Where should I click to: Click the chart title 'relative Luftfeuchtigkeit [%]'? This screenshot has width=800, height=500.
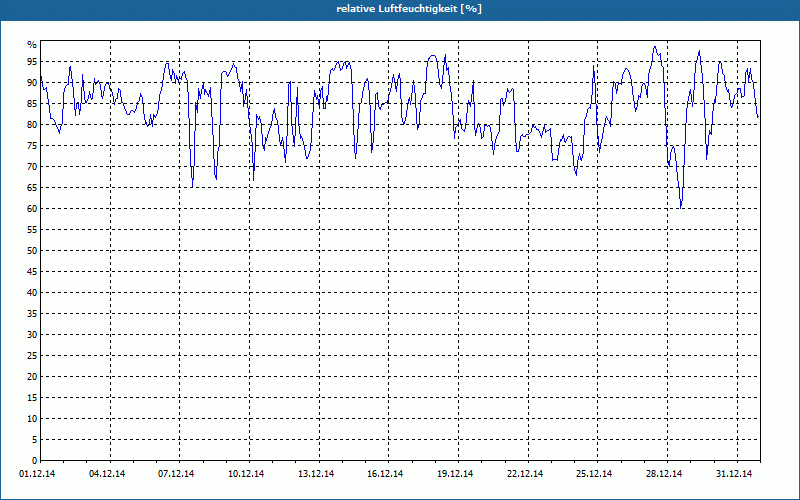tap(409, 9)
